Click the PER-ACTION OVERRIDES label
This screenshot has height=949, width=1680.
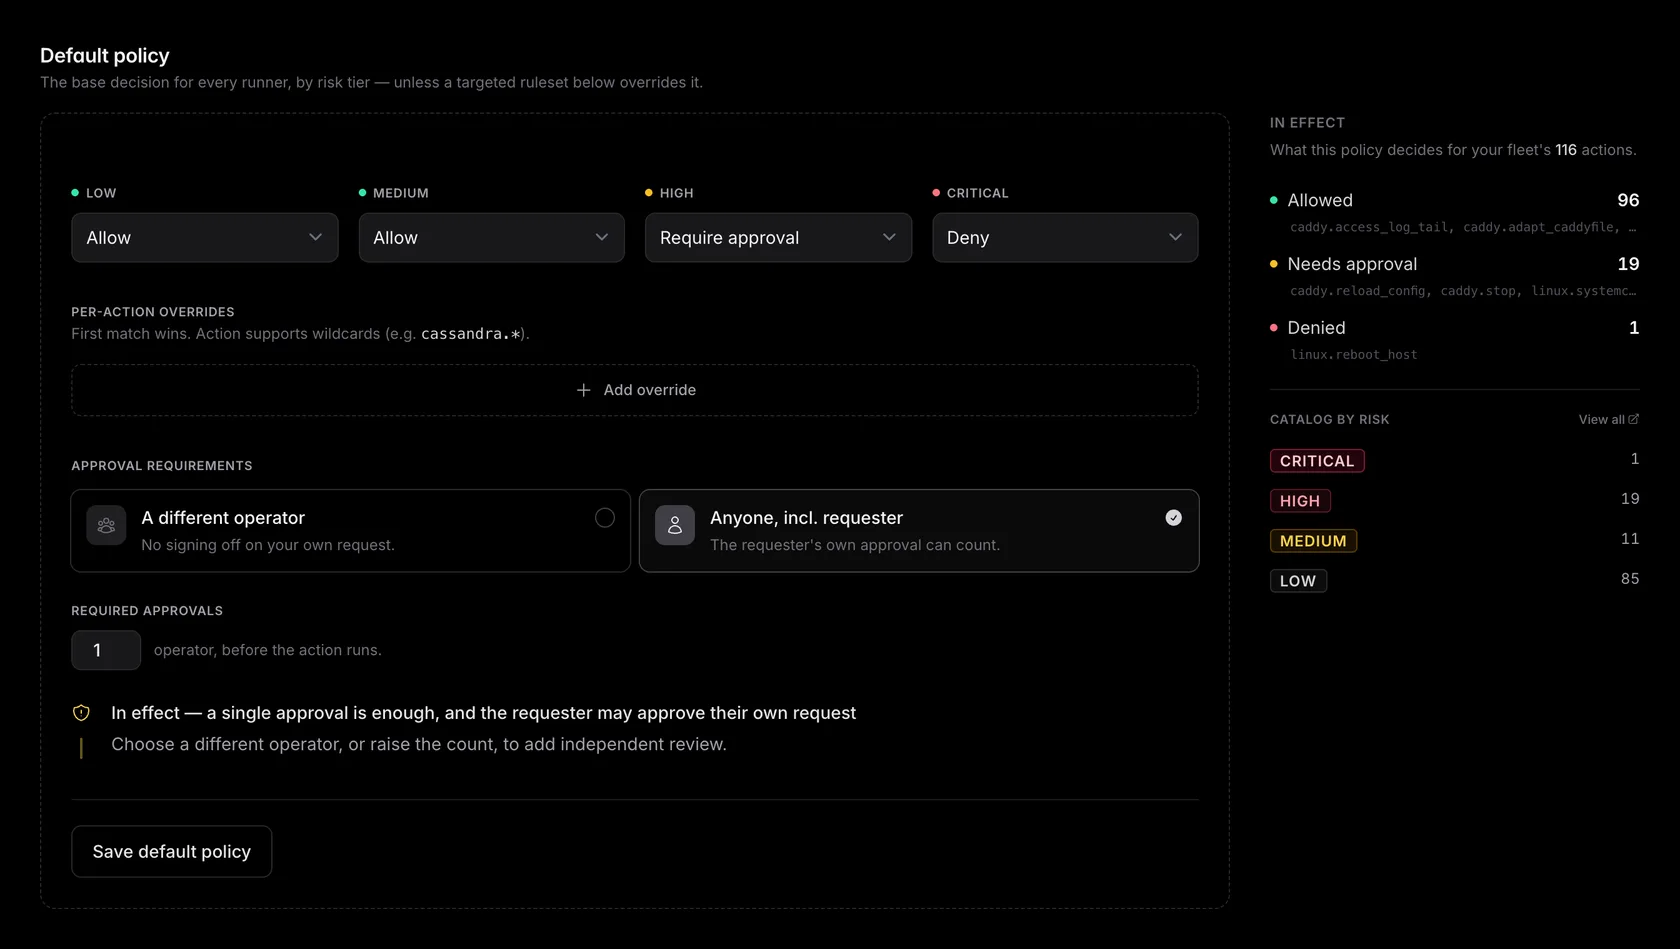(153, 312)
